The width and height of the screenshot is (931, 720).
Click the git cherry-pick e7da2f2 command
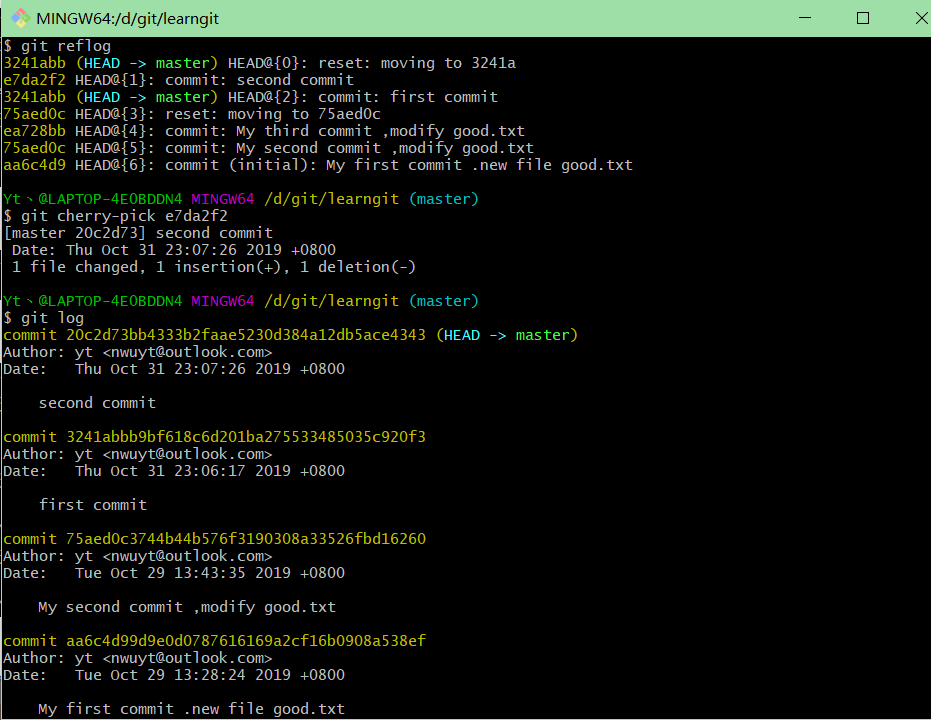click(115, 216)
